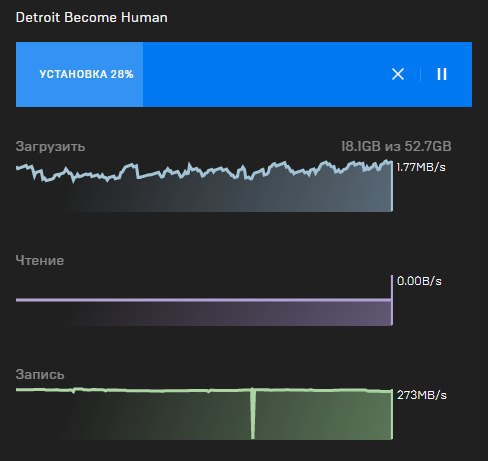The width and height of the screenshot is (488, 461).
Task: Click the 0.00B/s read speed value
Action: pyautogui.click(x=419, y=281)
